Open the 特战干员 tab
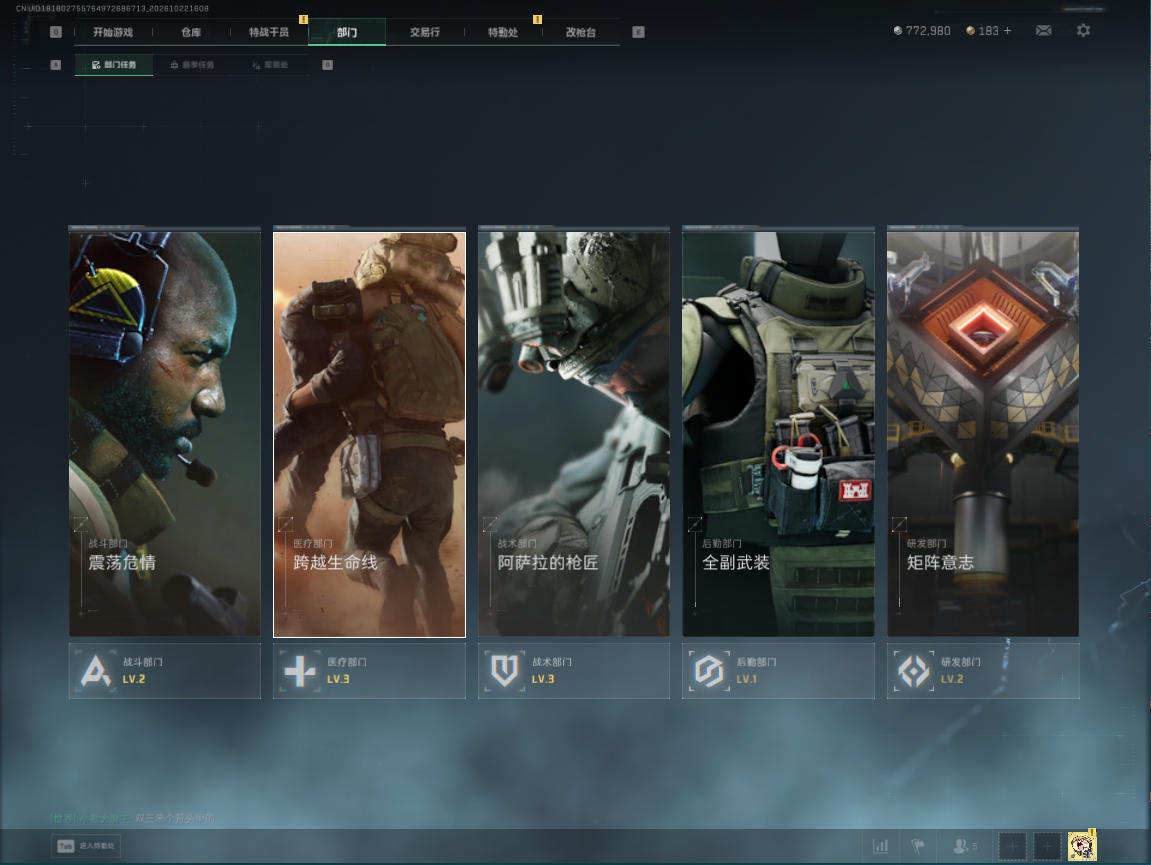Screen dimensions: 1151x865 point(269,32)
